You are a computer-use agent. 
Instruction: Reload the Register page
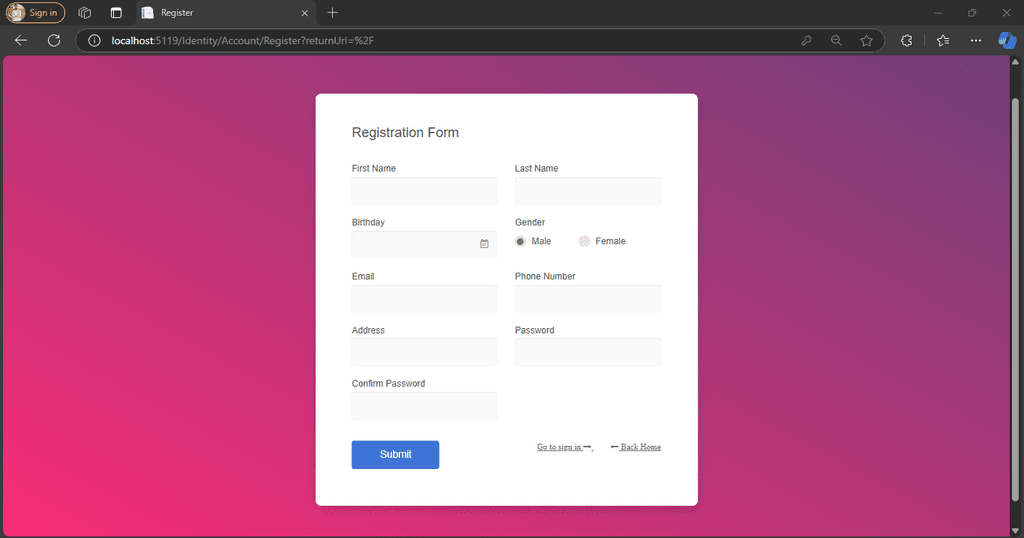[x=54, y=40]
